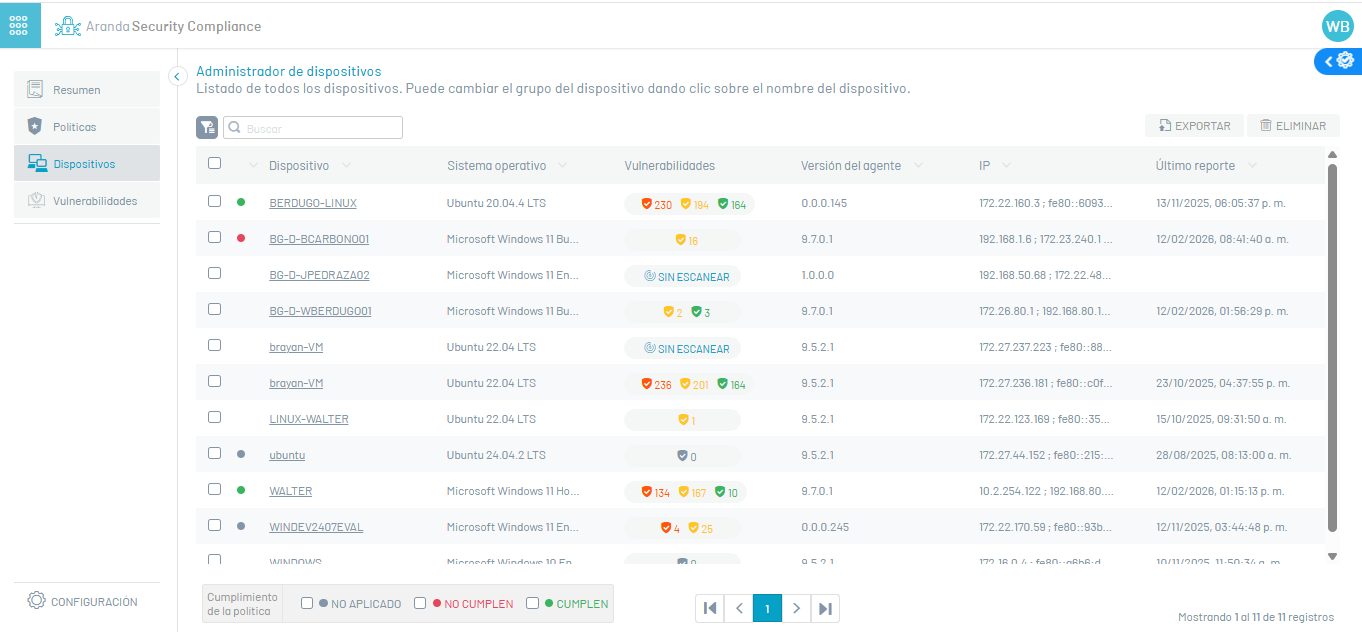Open the BG-D-BCARBONO01 device link
The width and height of the screenshot is (1362, 634).
(x=319, y=239)
